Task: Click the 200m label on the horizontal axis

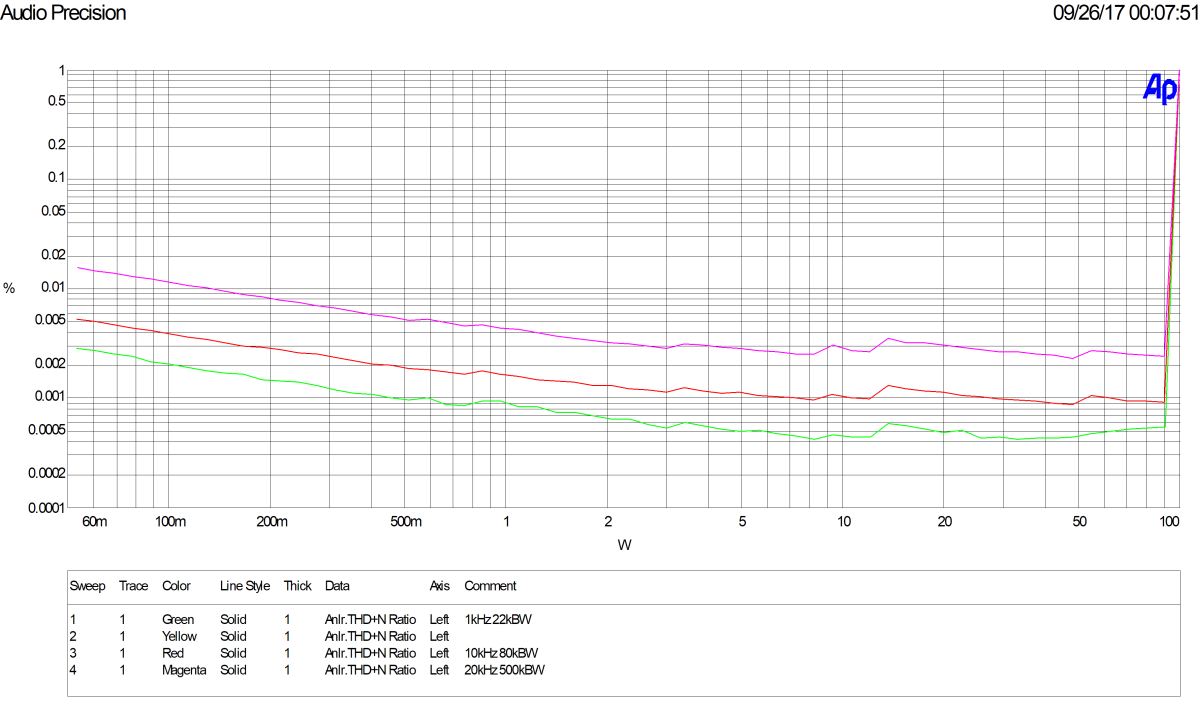Action: tap(272, 522)
